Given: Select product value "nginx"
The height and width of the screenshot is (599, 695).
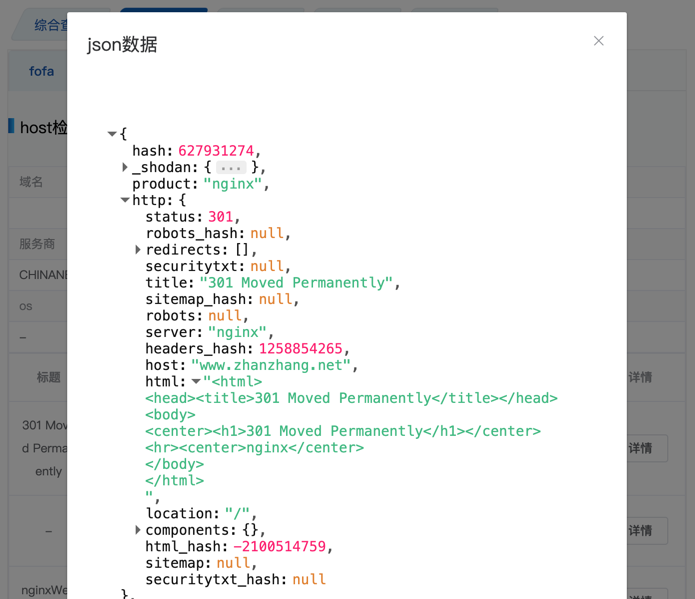Looking at the screenshot, I should pyautogui.click(x=233, y=184).
